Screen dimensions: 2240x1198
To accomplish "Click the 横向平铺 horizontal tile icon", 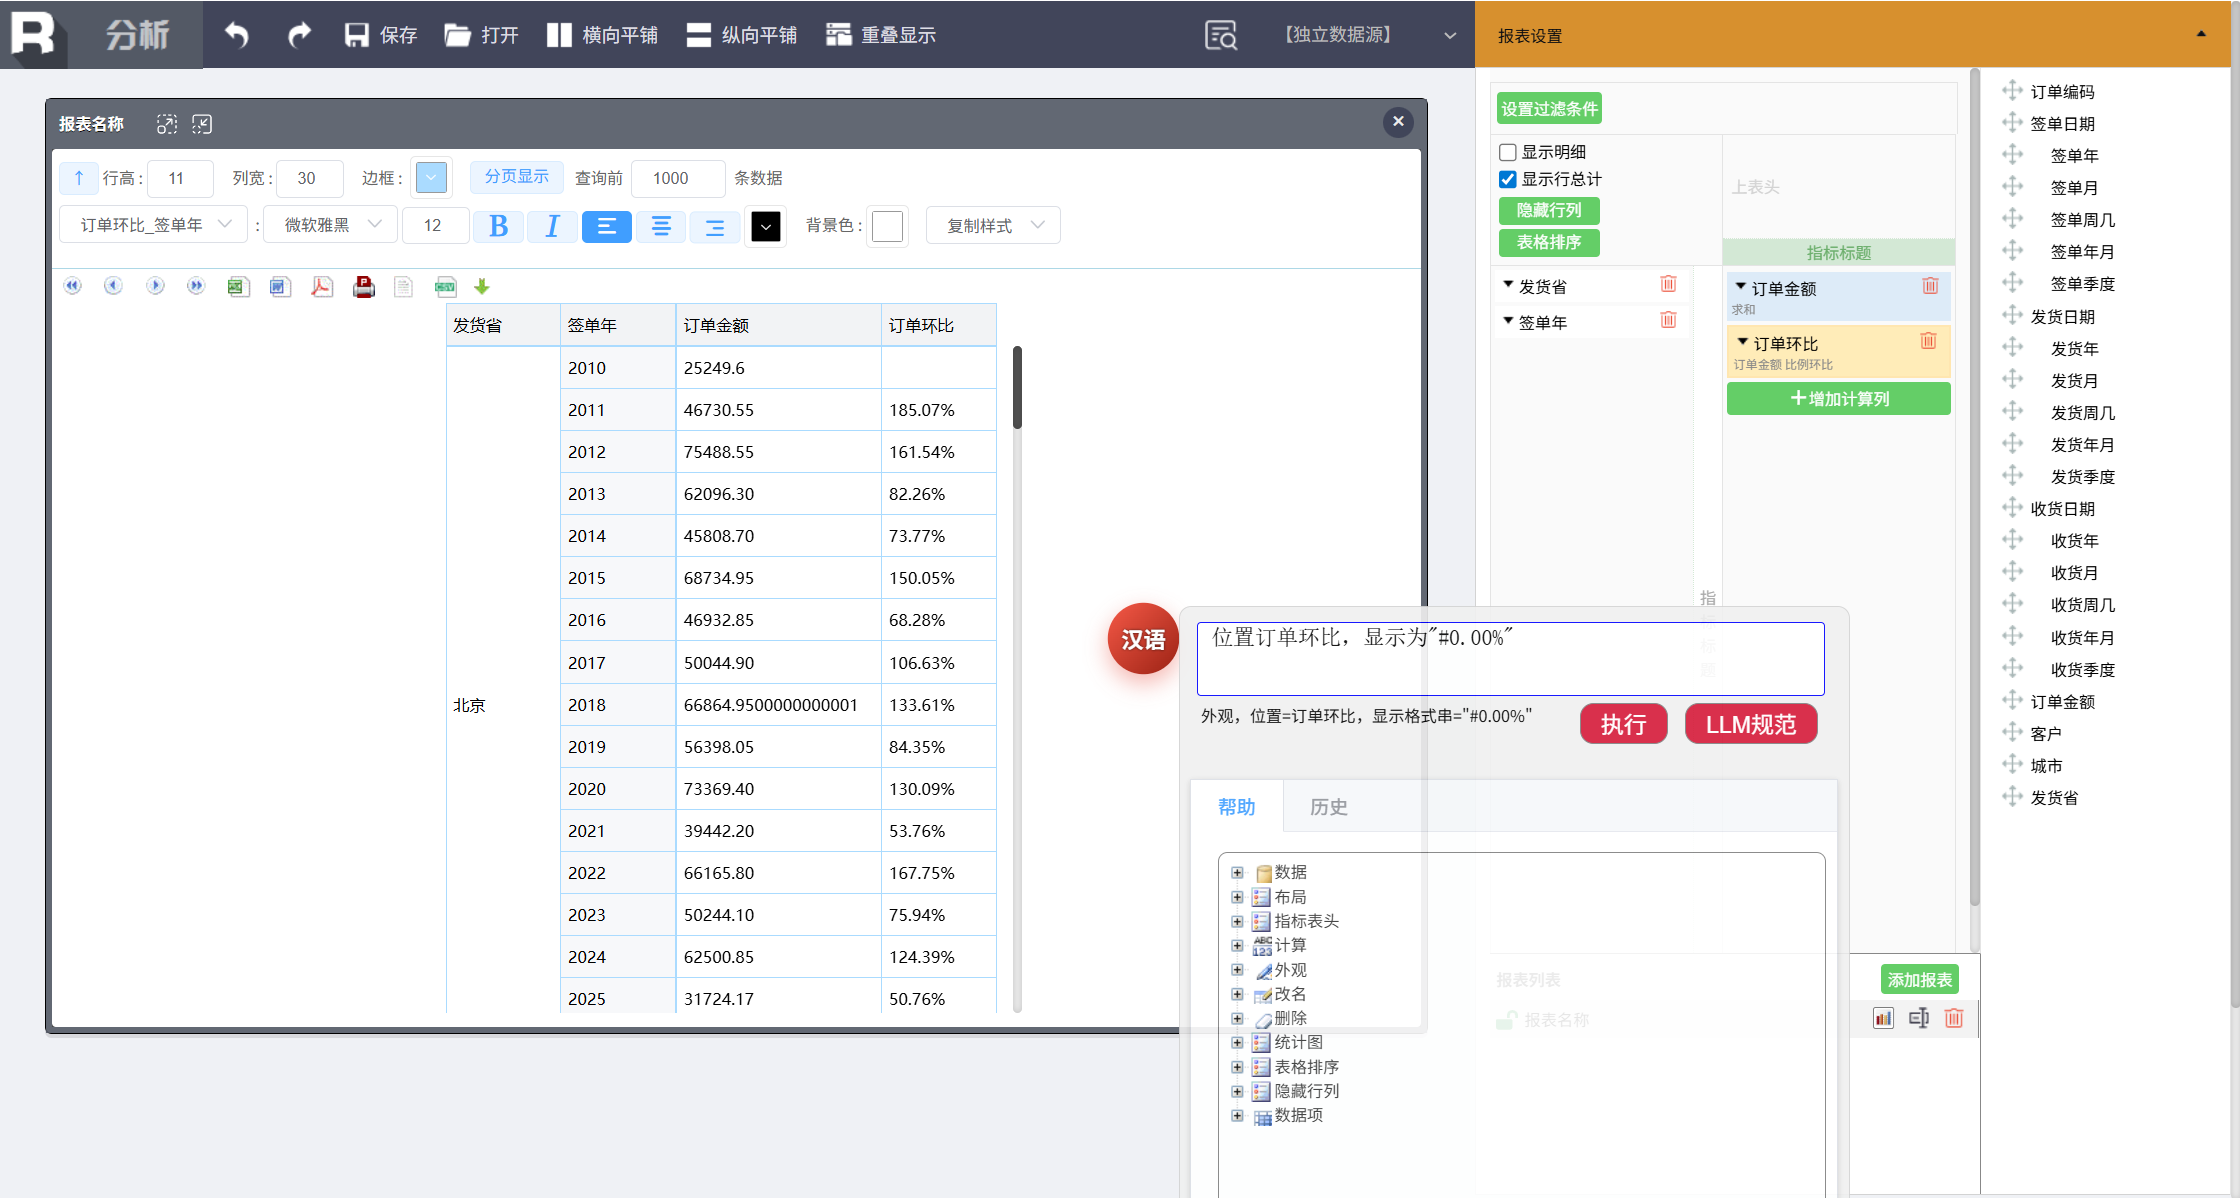I will [x=559, y=35].
